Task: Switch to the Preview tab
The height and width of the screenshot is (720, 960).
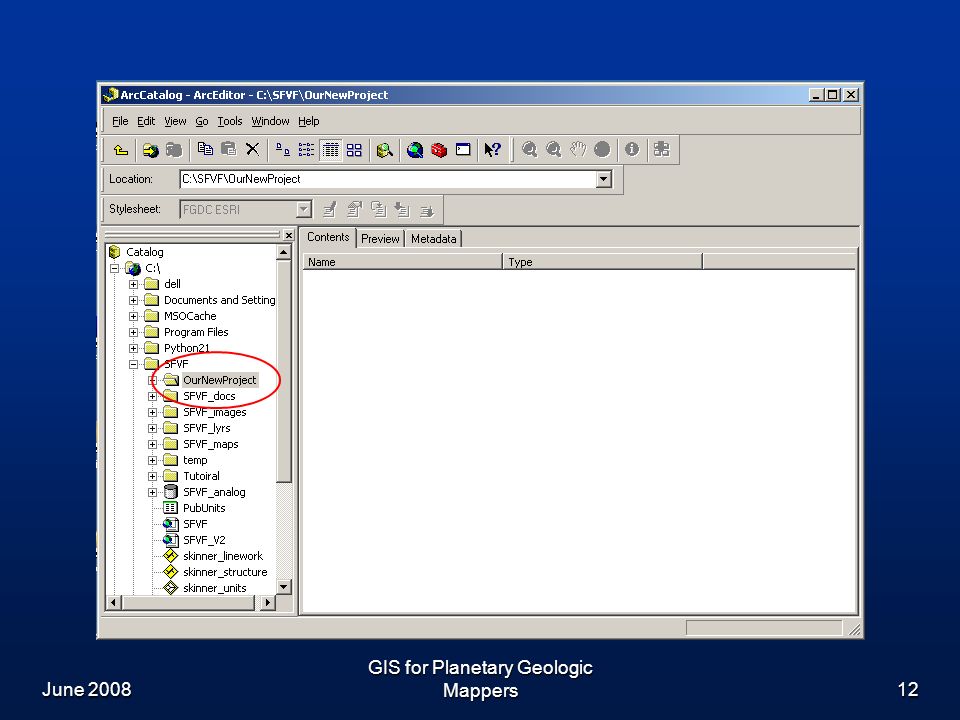Action: pos(380,239)
